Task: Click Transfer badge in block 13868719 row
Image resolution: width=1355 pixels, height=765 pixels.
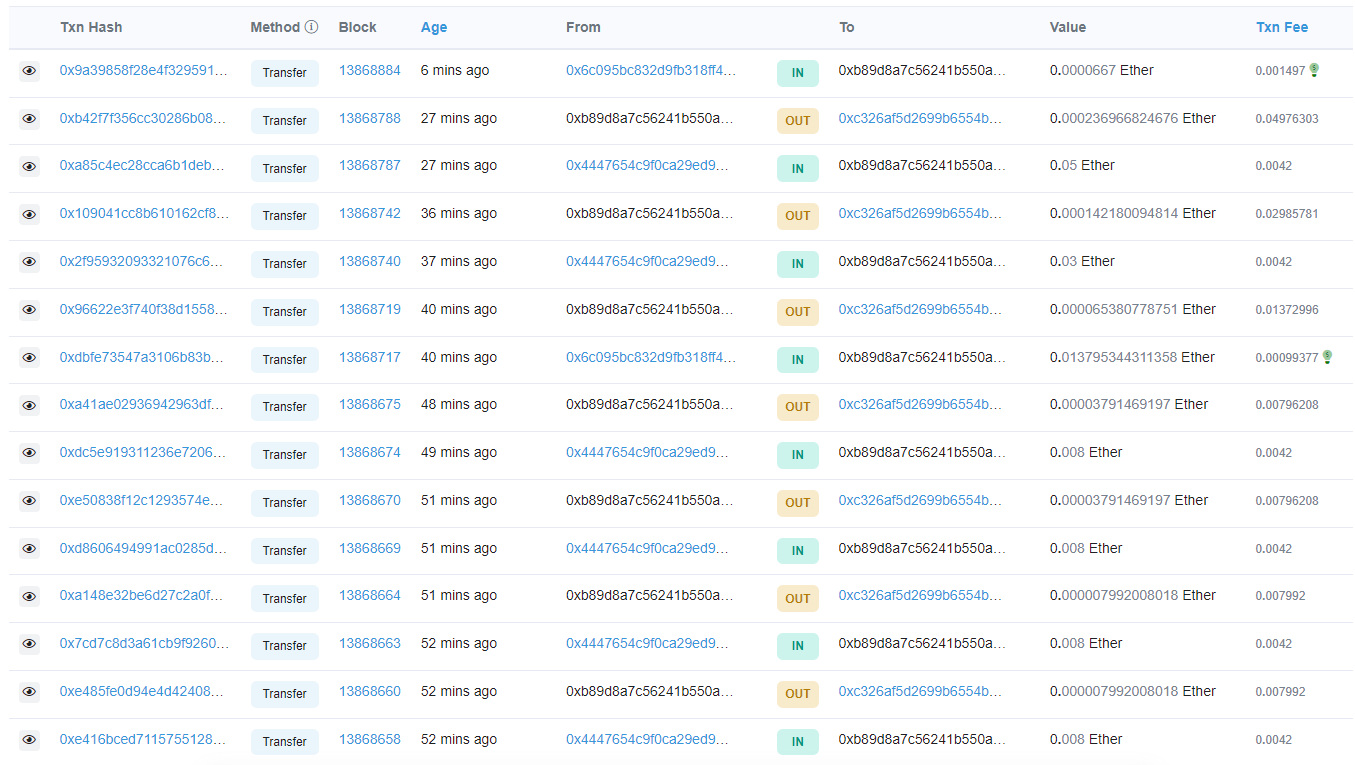Action: [285, 312]
